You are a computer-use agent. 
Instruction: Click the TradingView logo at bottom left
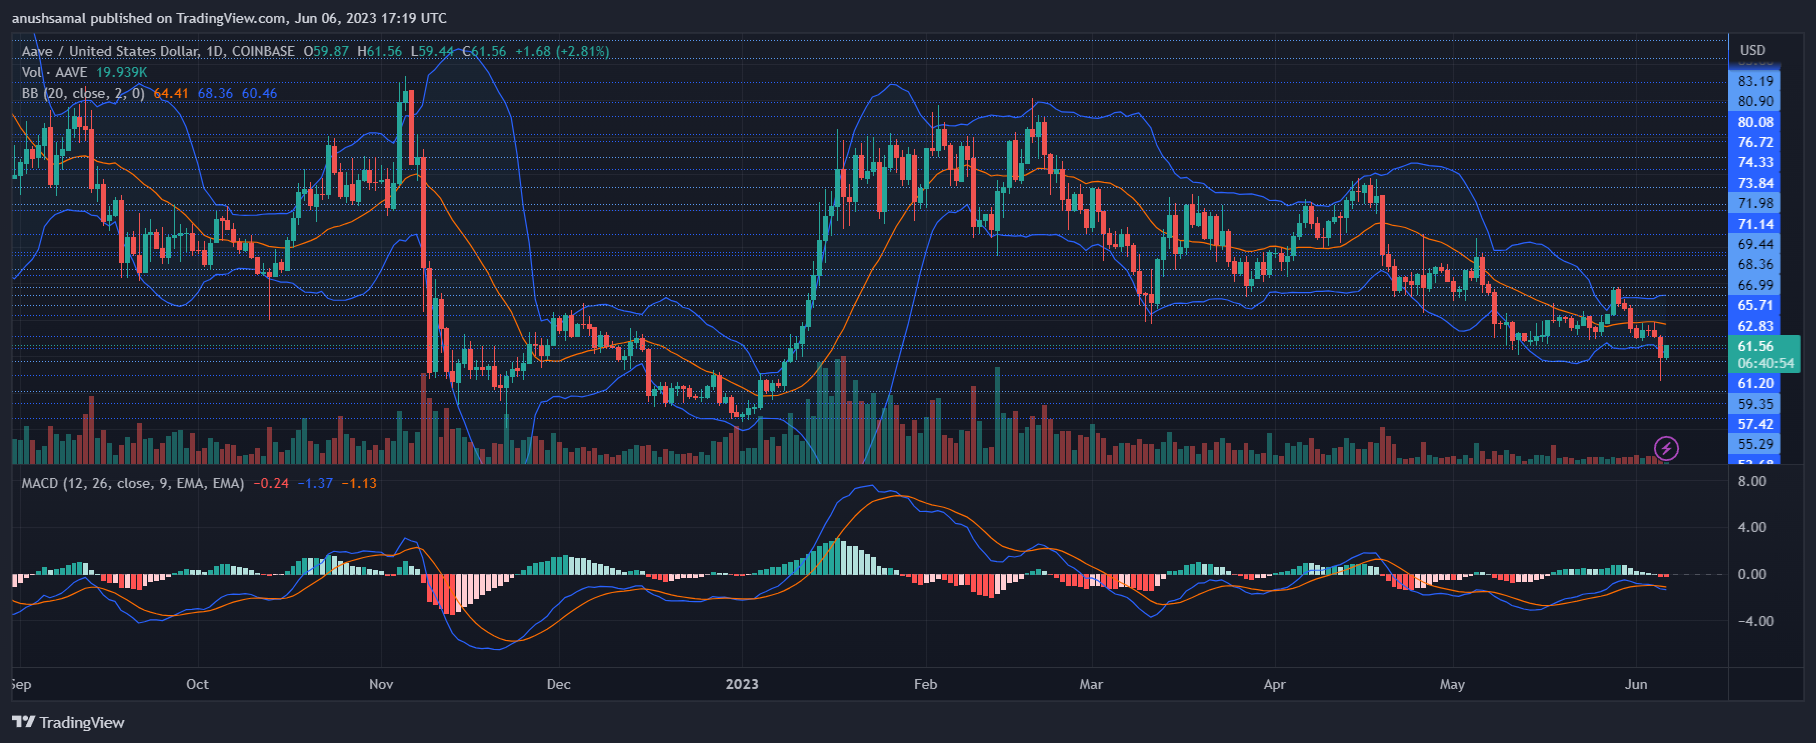coord(68,722)
